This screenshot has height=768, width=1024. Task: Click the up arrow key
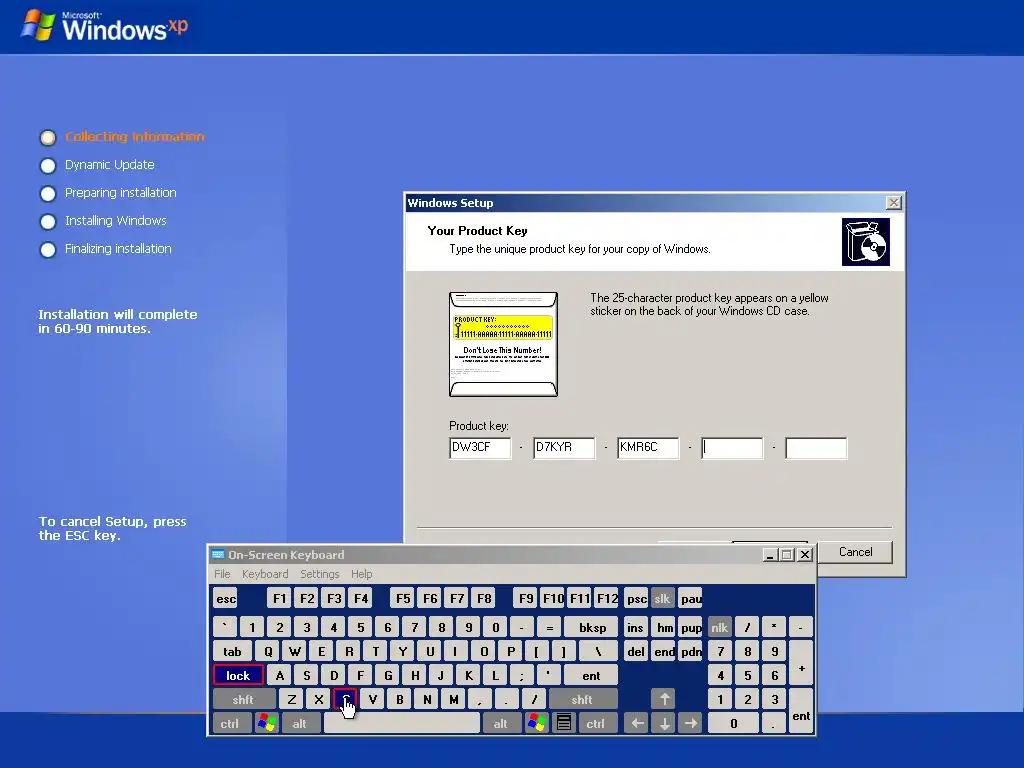point(664,699)
